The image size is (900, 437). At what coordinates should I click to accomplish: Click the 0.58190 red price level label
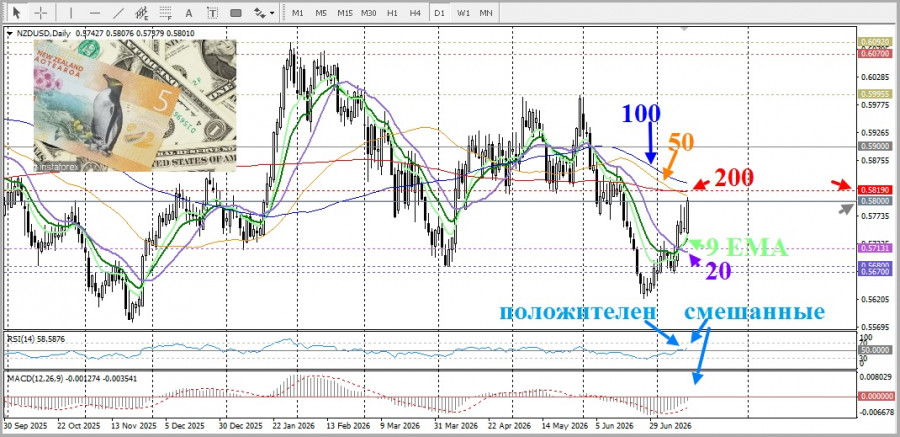876,189
